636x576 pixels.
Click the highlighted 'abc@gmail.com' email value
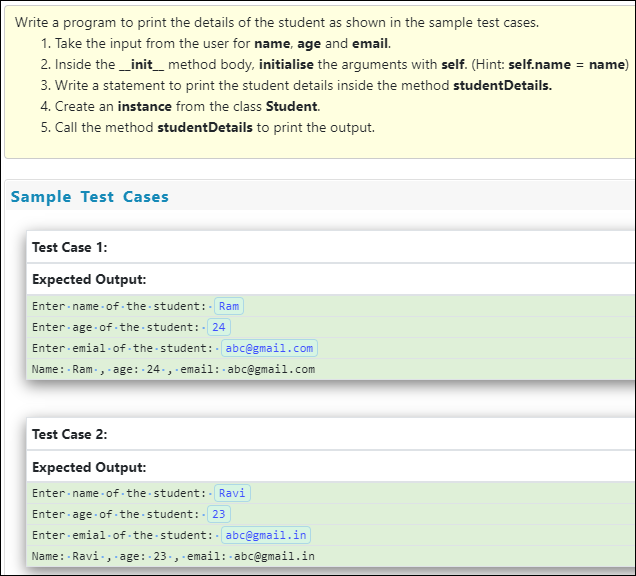[x=269, y=348]
